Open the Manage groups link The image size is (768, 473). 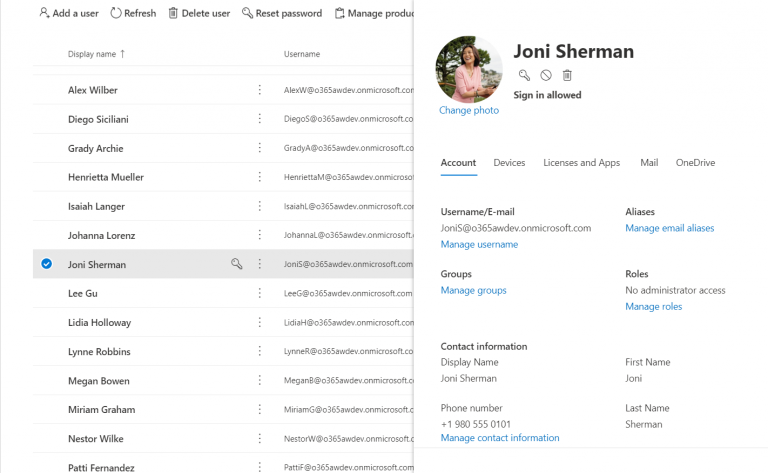click(473, 290)
